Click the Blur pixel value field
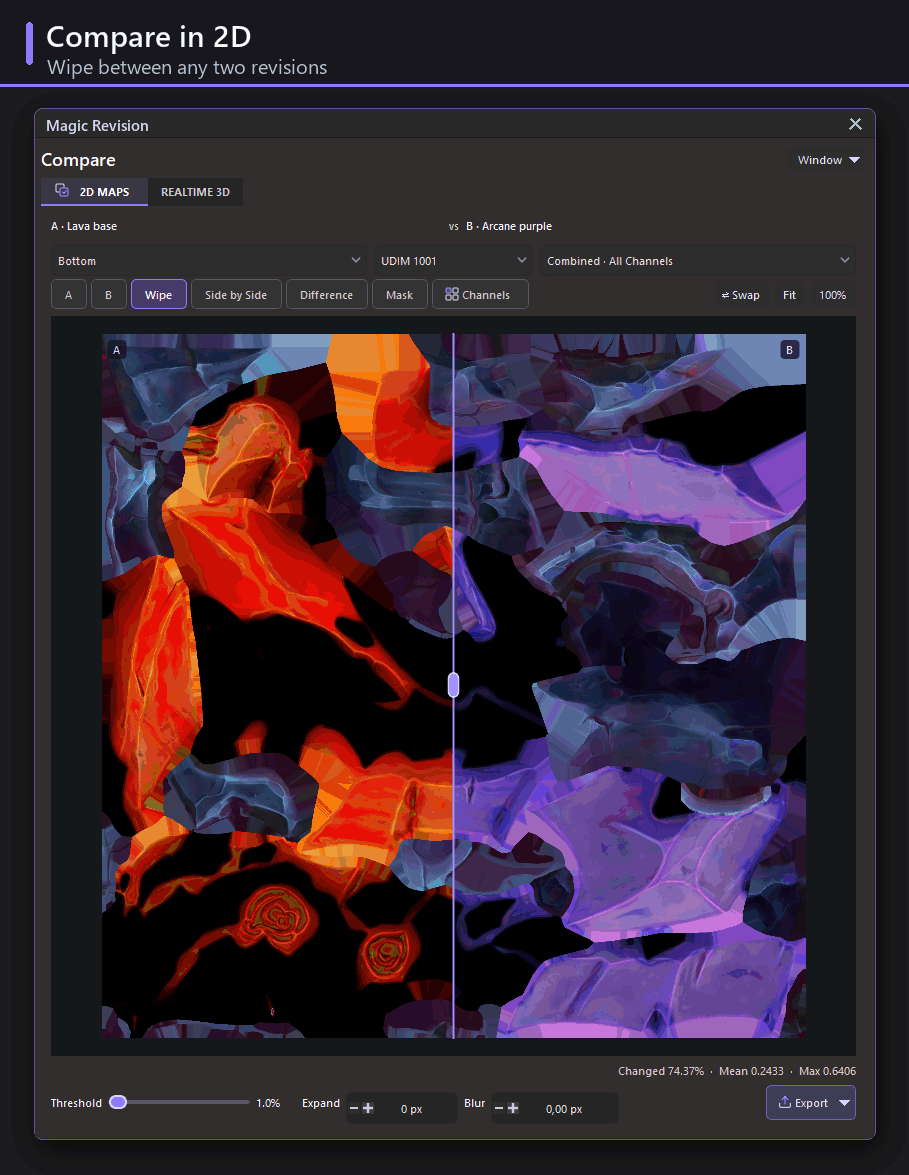 (x=564, y=1109)
